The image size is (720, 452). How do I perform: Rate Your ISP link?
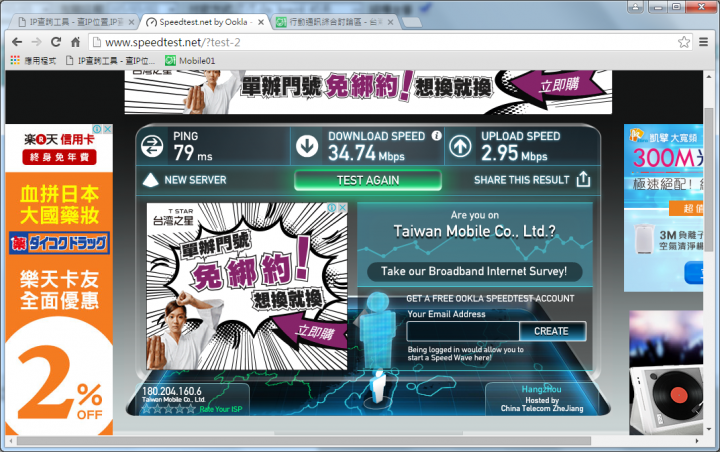[220, 409]
